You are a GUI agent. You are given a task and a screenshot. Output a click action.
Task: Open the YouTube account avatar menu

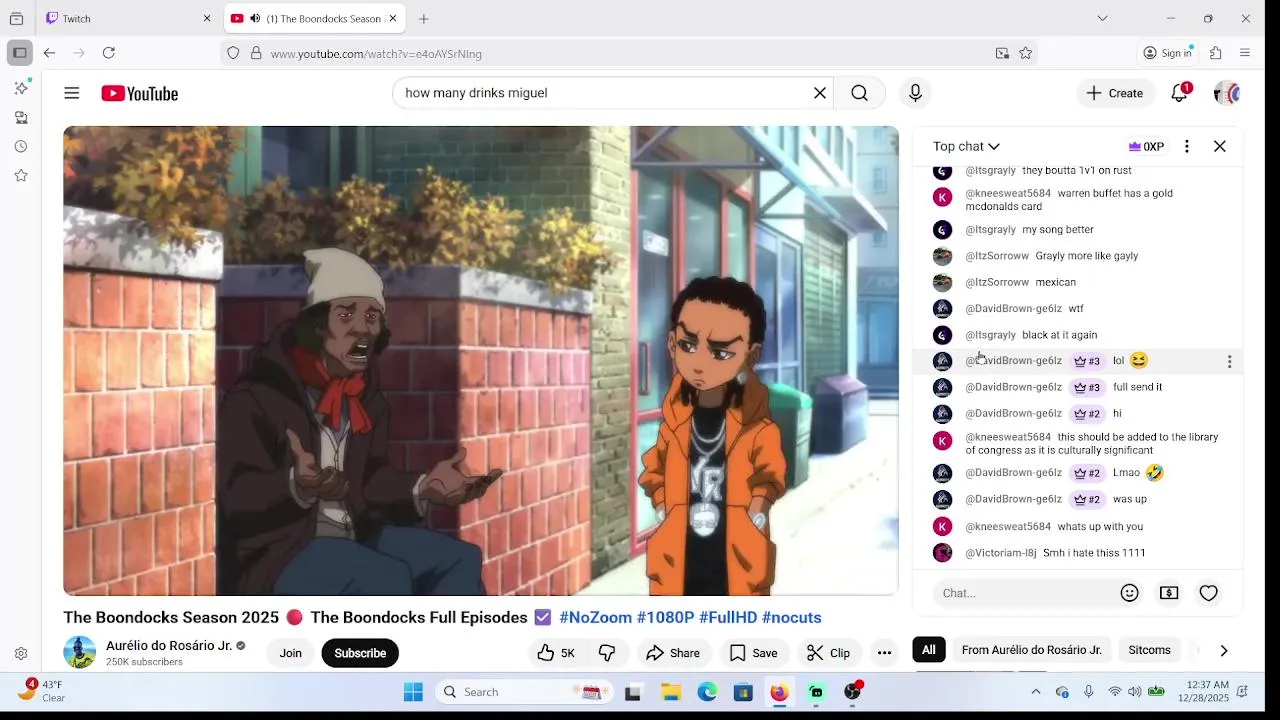click(1227, 93)
